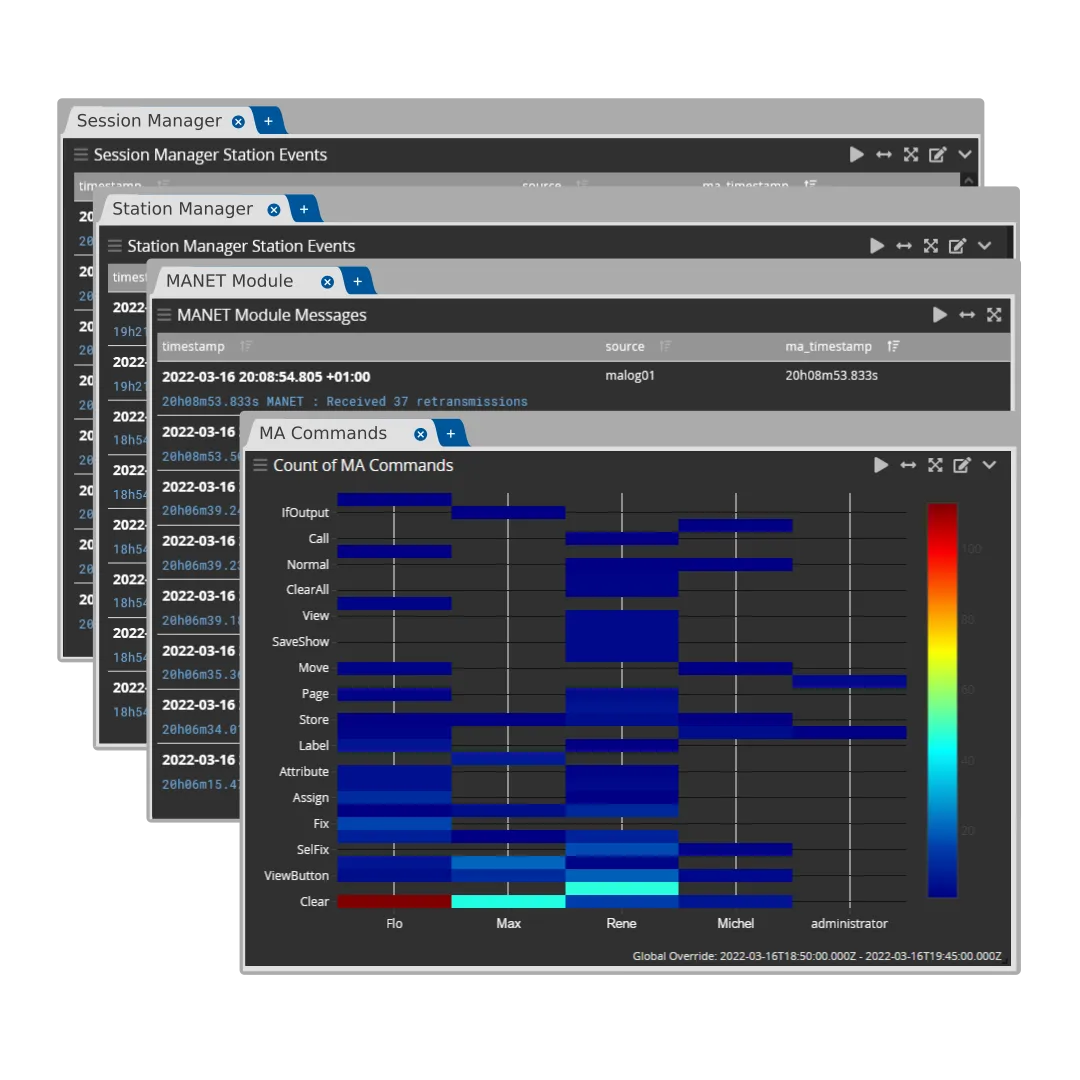Toggle width arrows on MANET Module Messages
The image size is (1080, 1080).
coord(967,315)
